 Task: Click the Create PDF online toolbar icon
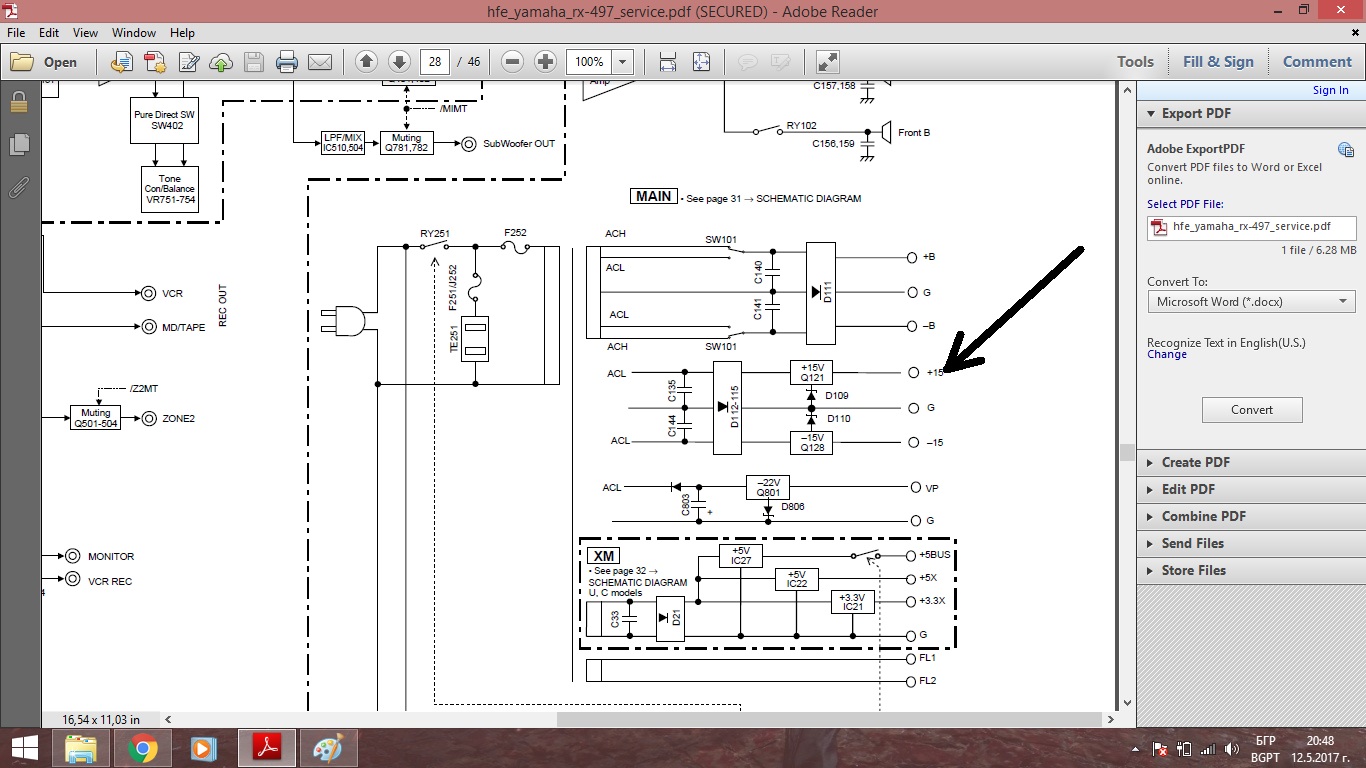click(x=155, y=62)
